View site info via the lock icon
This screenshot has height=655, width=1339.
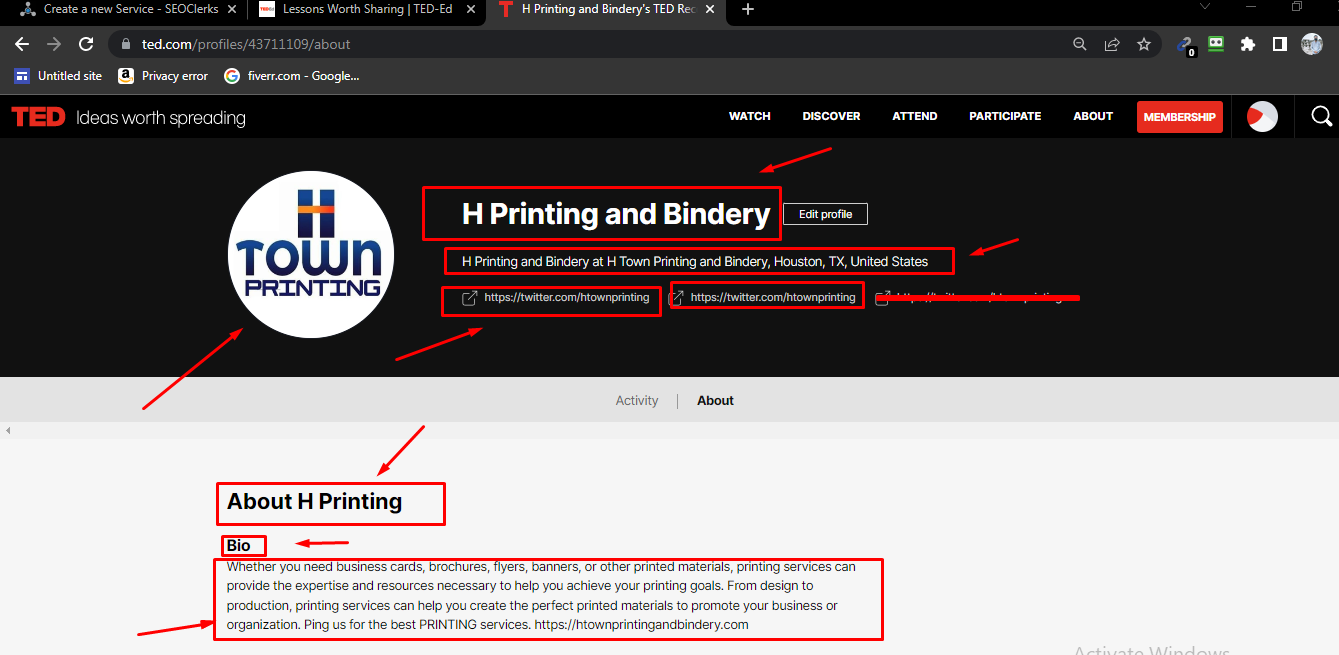125,44
